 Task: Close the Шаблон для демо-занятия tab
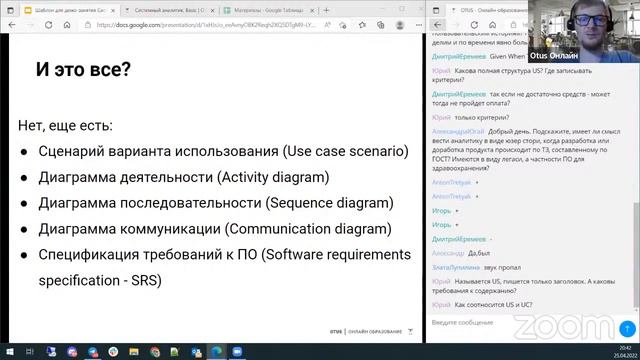(113, 10)
